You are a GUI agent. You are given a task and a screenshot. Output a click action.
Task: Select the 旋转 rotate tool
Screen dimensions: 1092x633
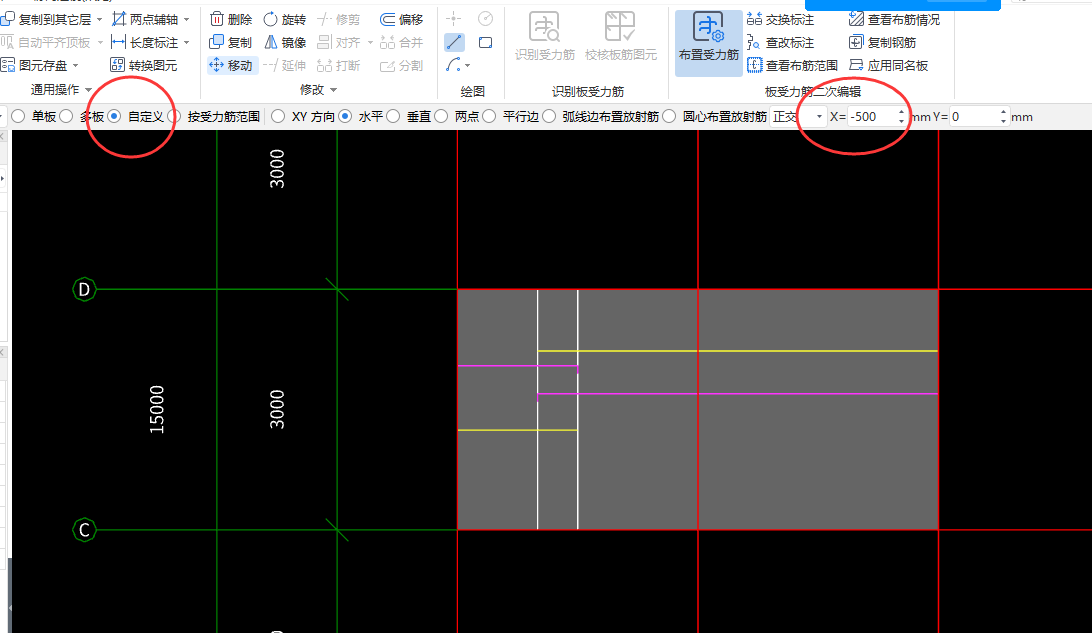pyautogui.click(x=285, y=19)
